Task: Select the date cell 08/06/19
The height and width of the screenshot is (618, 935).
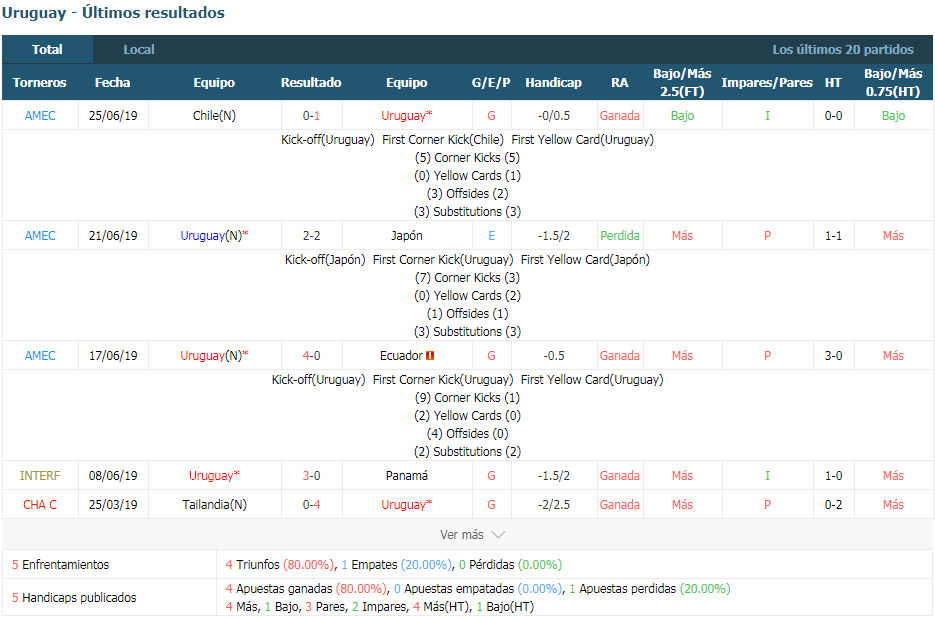Action: [113, 475]
